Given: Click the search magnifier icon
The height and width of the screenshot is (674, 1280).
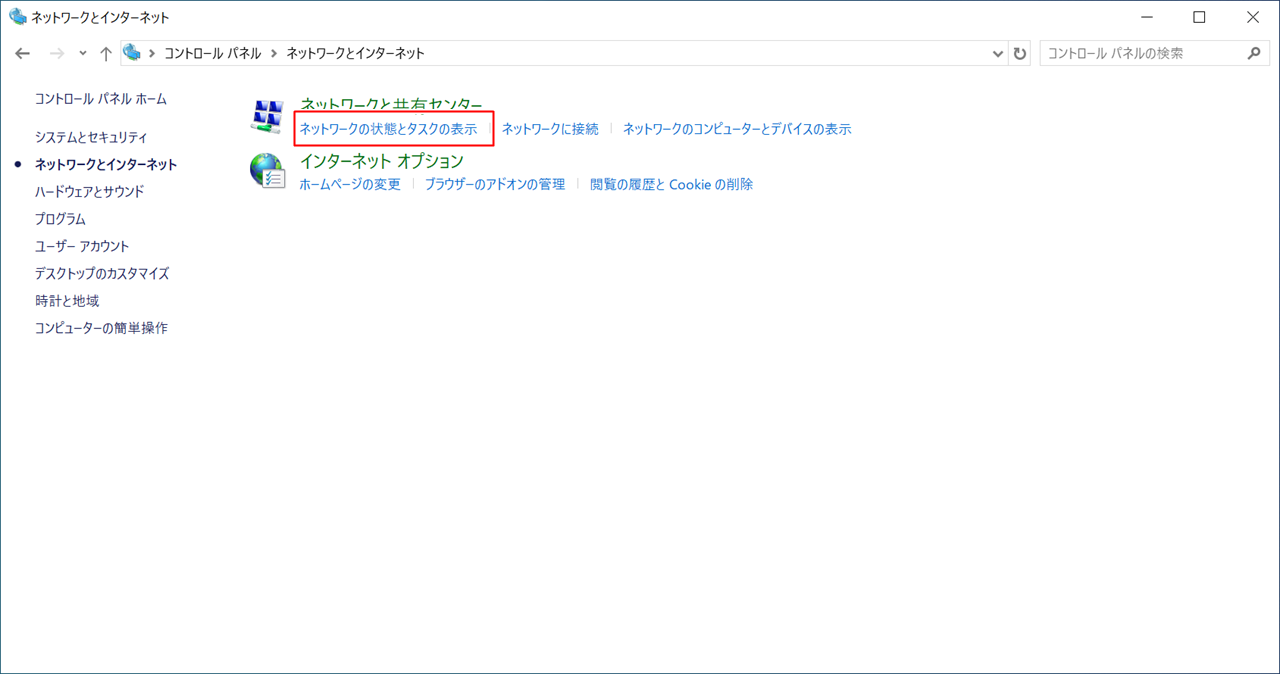Looking at the screenshot, I should tap(1254, 54).
